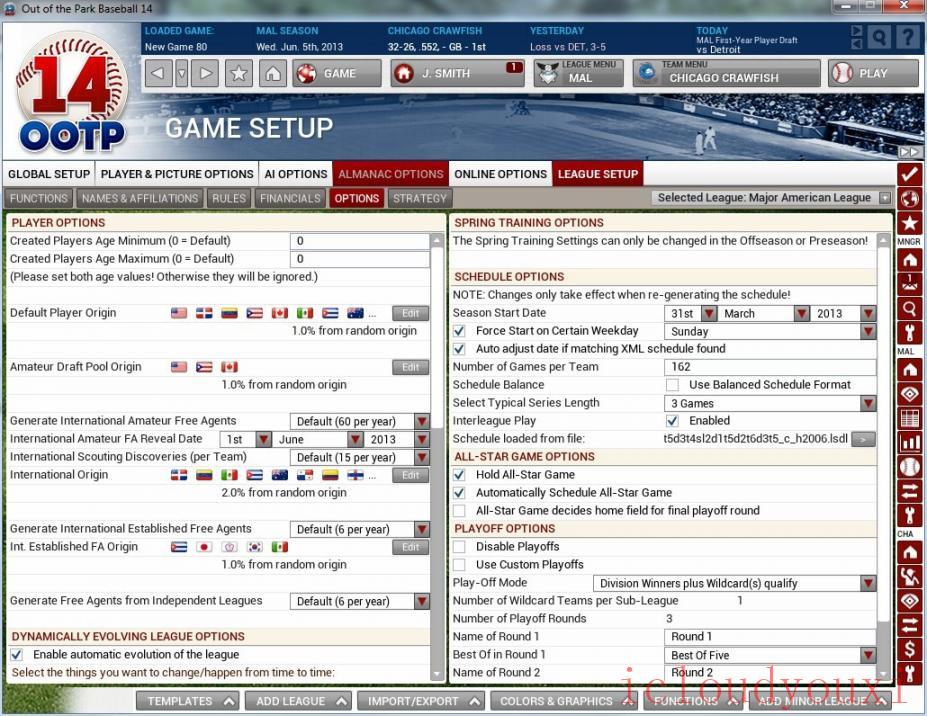Click the MNGR inbox tray icon

pos(909,284)
